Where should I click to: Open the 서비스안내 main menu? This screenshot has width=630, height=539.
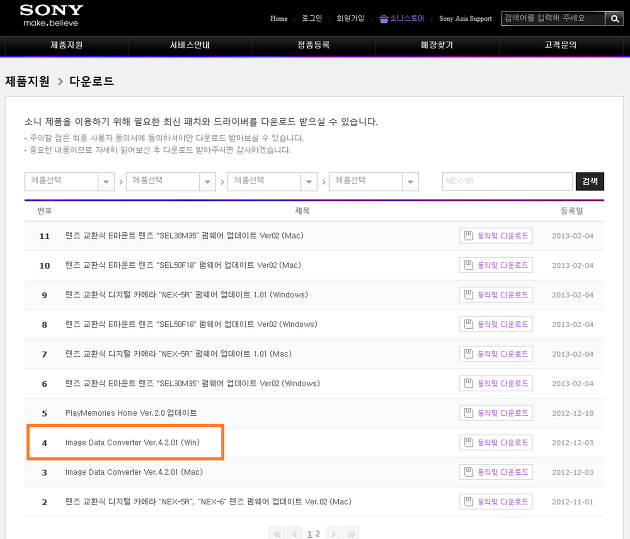coord(190,45)
